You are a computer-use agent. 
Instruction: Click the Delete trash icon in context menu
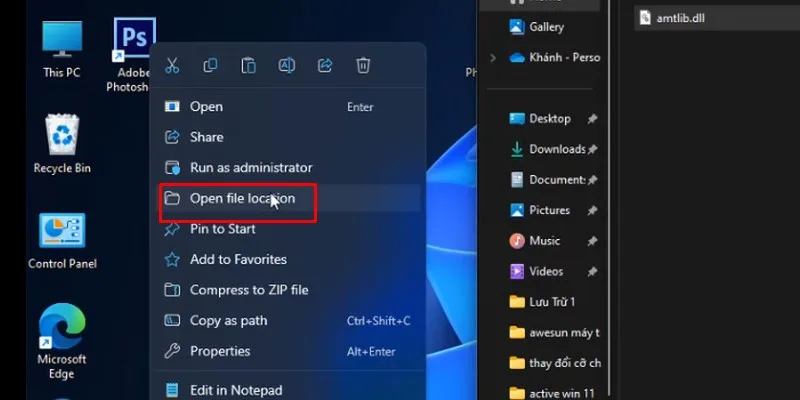pos(363,66)
